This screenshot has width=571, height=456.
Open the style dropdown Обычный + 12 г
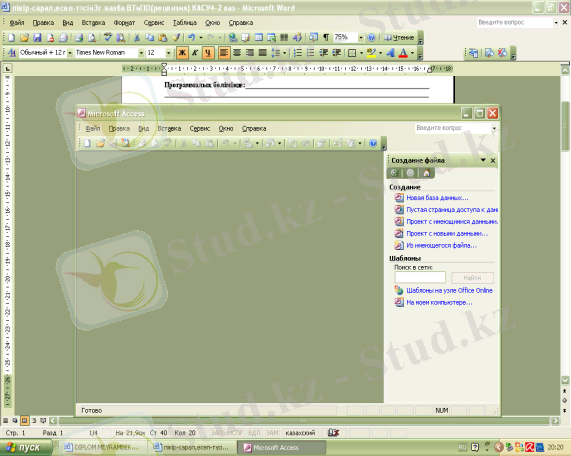point(70,53)
